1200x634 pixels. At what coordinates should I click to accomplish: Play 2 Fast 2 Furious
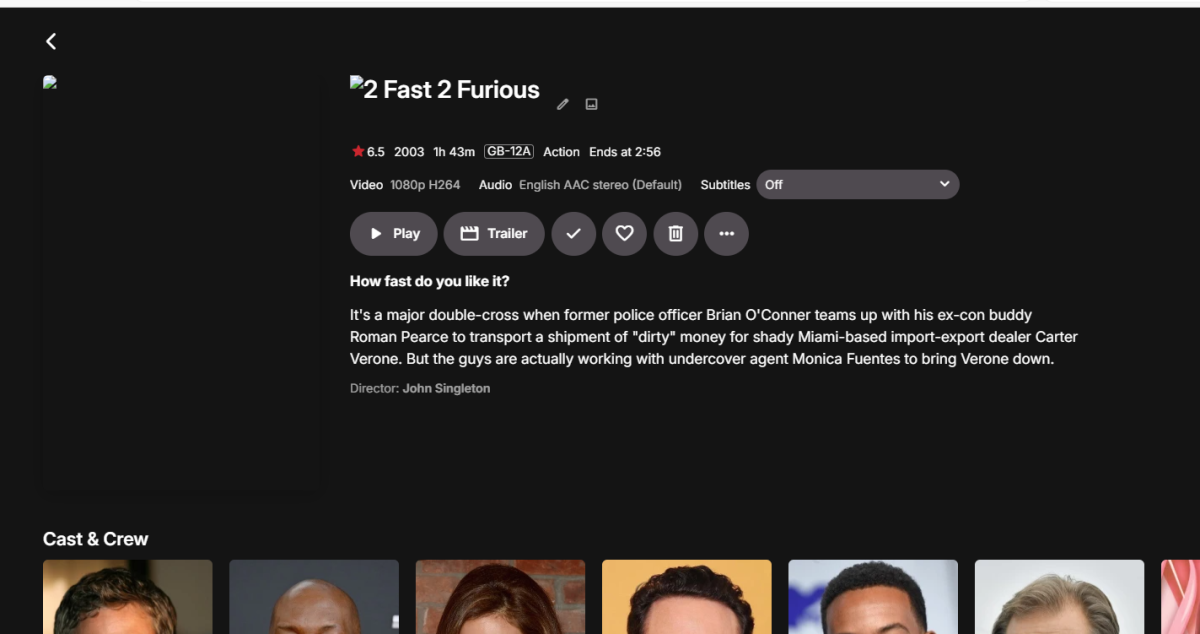pyautogui.click(x=394, y=234)
